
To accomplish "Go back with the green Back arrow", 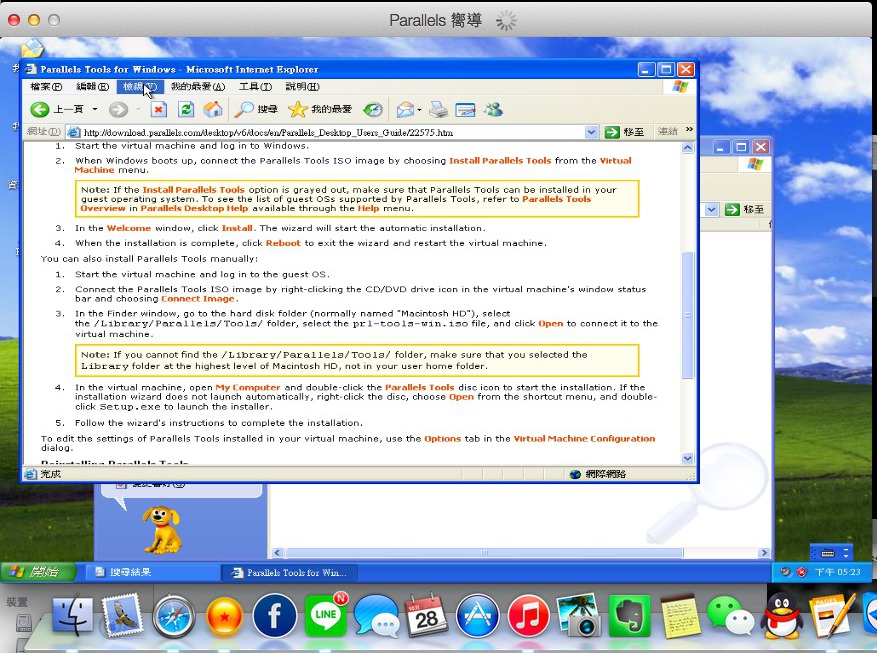I will pyautogui.click(x=40, y=110).
